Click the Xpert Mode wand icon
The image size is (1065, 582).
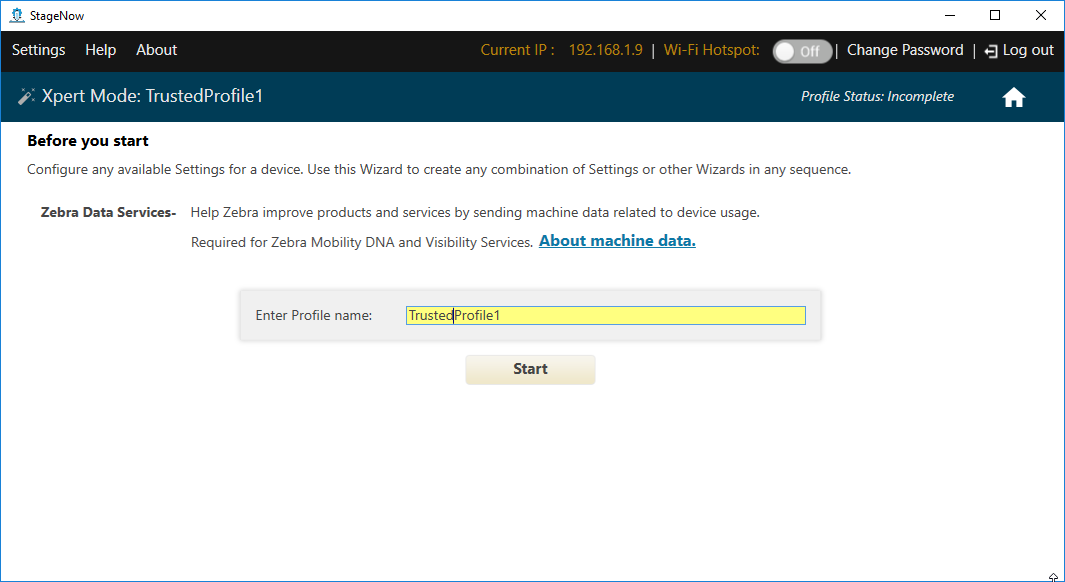click(x=25, y=97)
